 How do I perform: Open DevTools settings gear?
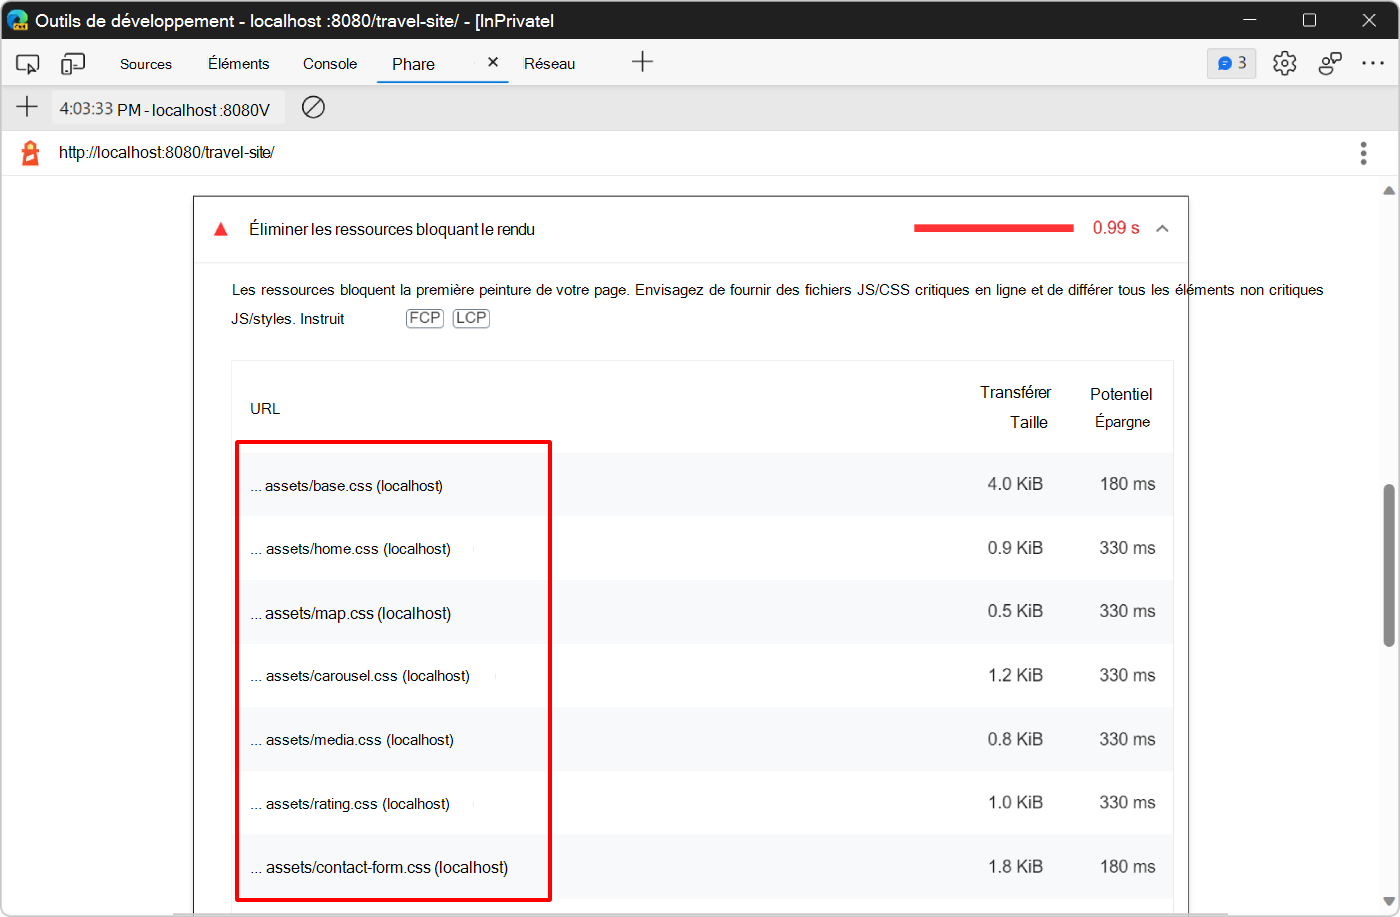pos(1285,63)
